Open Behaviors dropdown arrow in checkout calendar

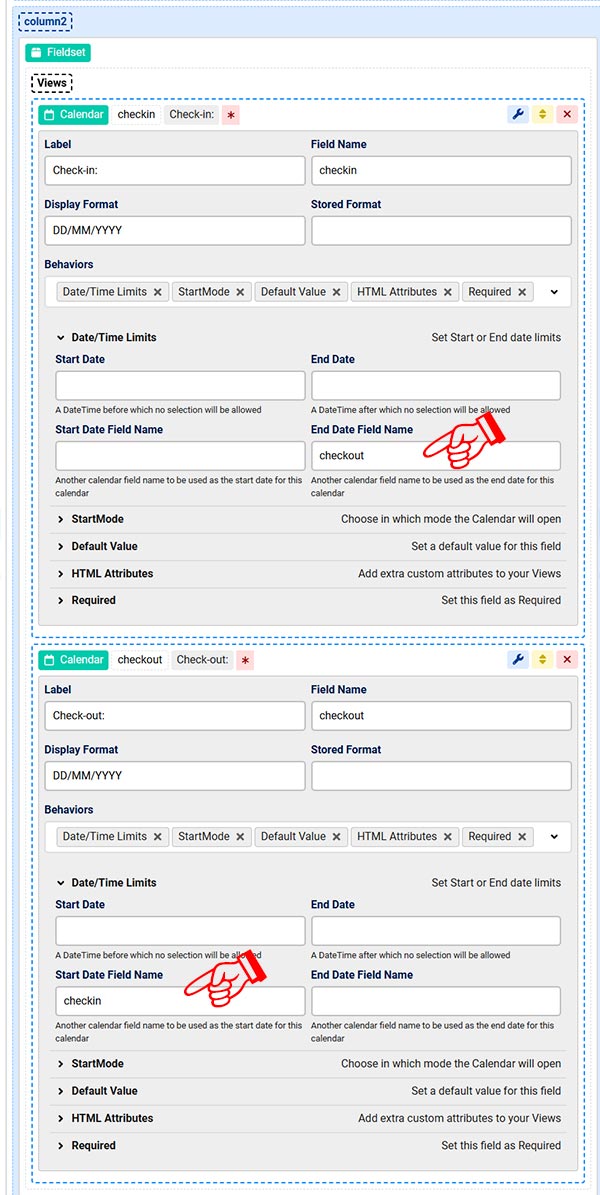point(554,837)
